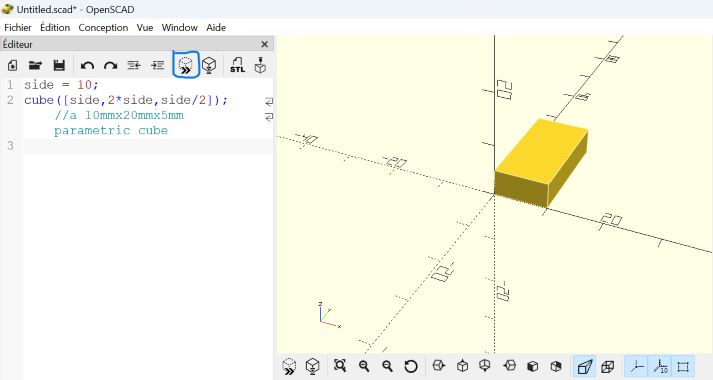Toggle the Show Axes button
The image size is (713, 380).
pyautogui.click(x=637, y=366)
